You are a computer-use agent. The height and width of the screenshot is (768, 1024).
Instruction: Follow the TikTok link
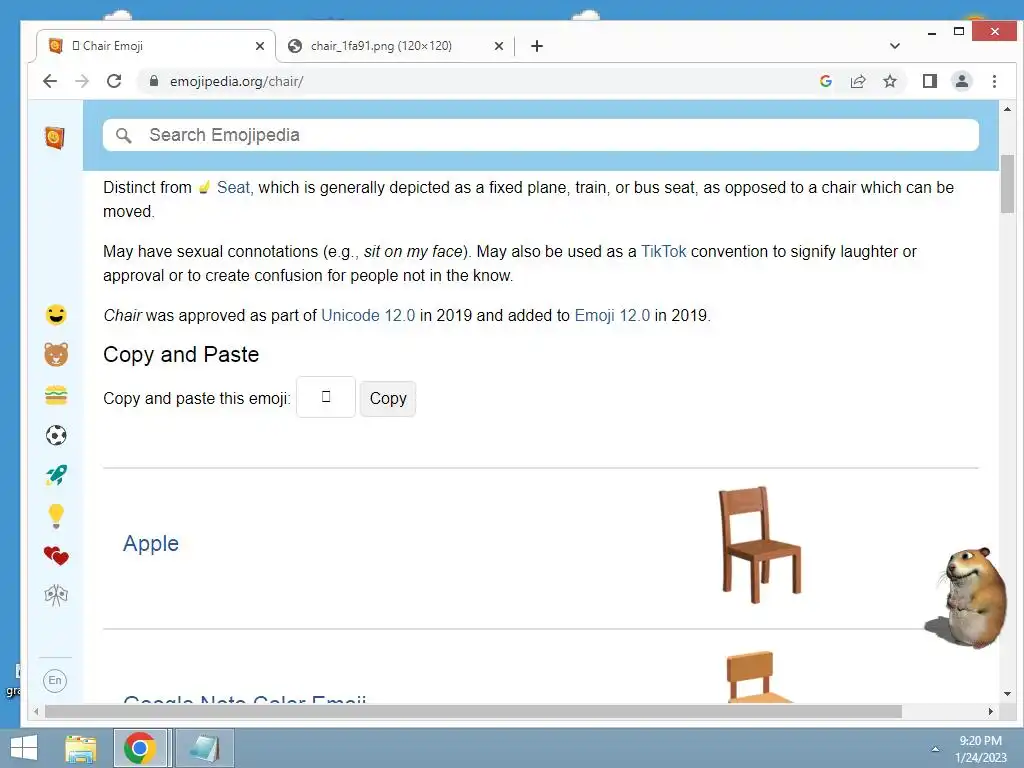(664, 251)
